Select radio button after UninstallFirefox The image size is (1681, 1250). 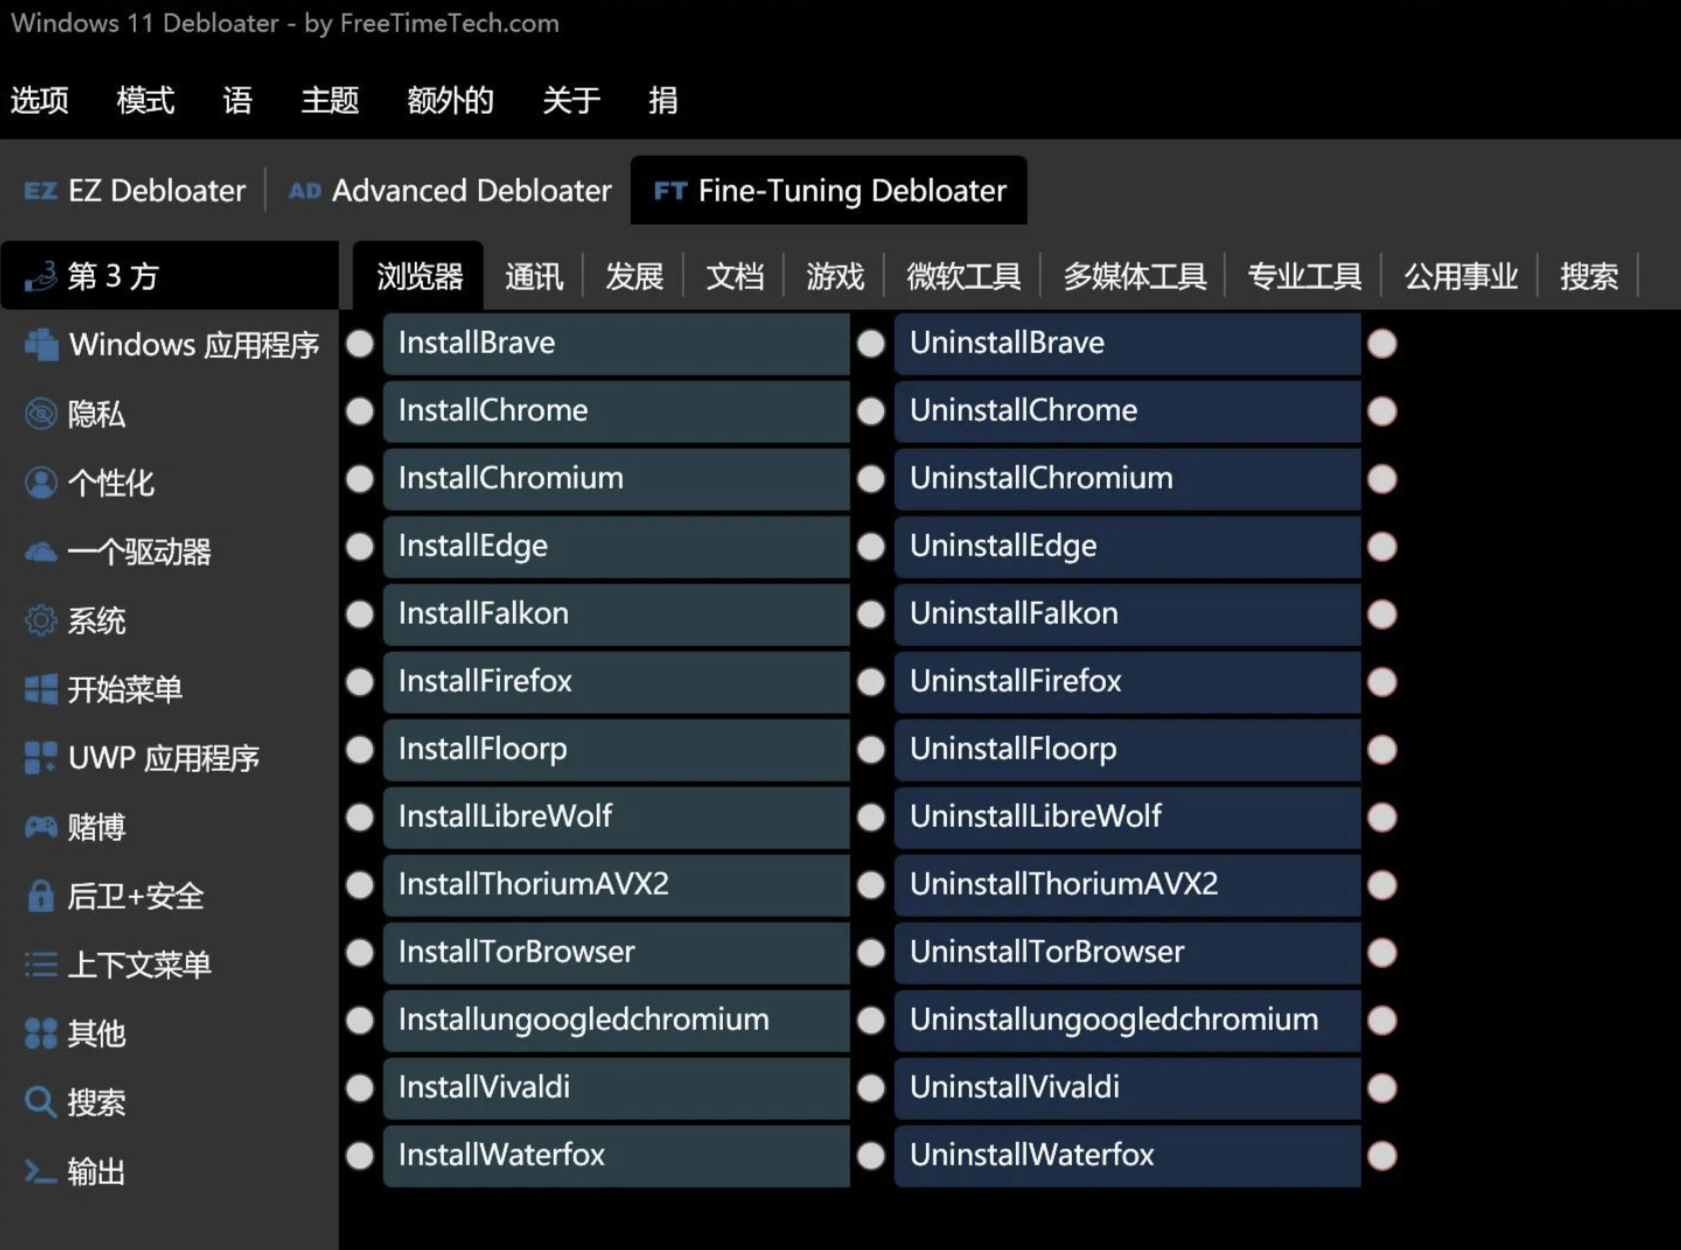coord(1382,682)
